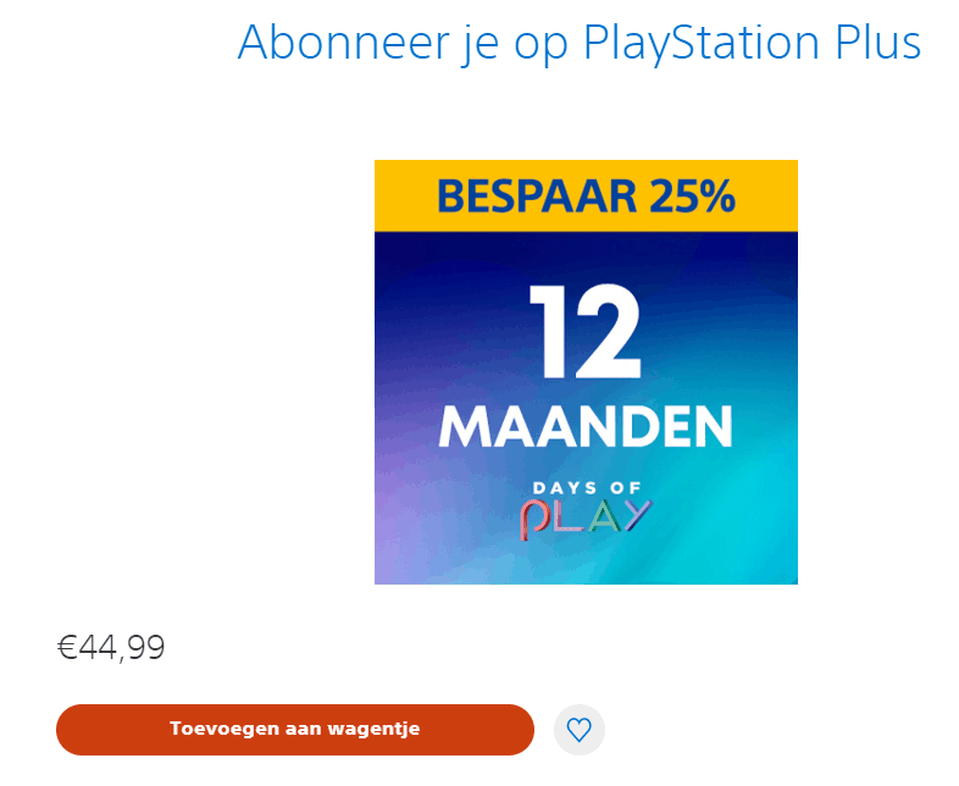
Task: Click the Abonneer je op PlayStation Plus heading
Action: (x=579, y=43)
